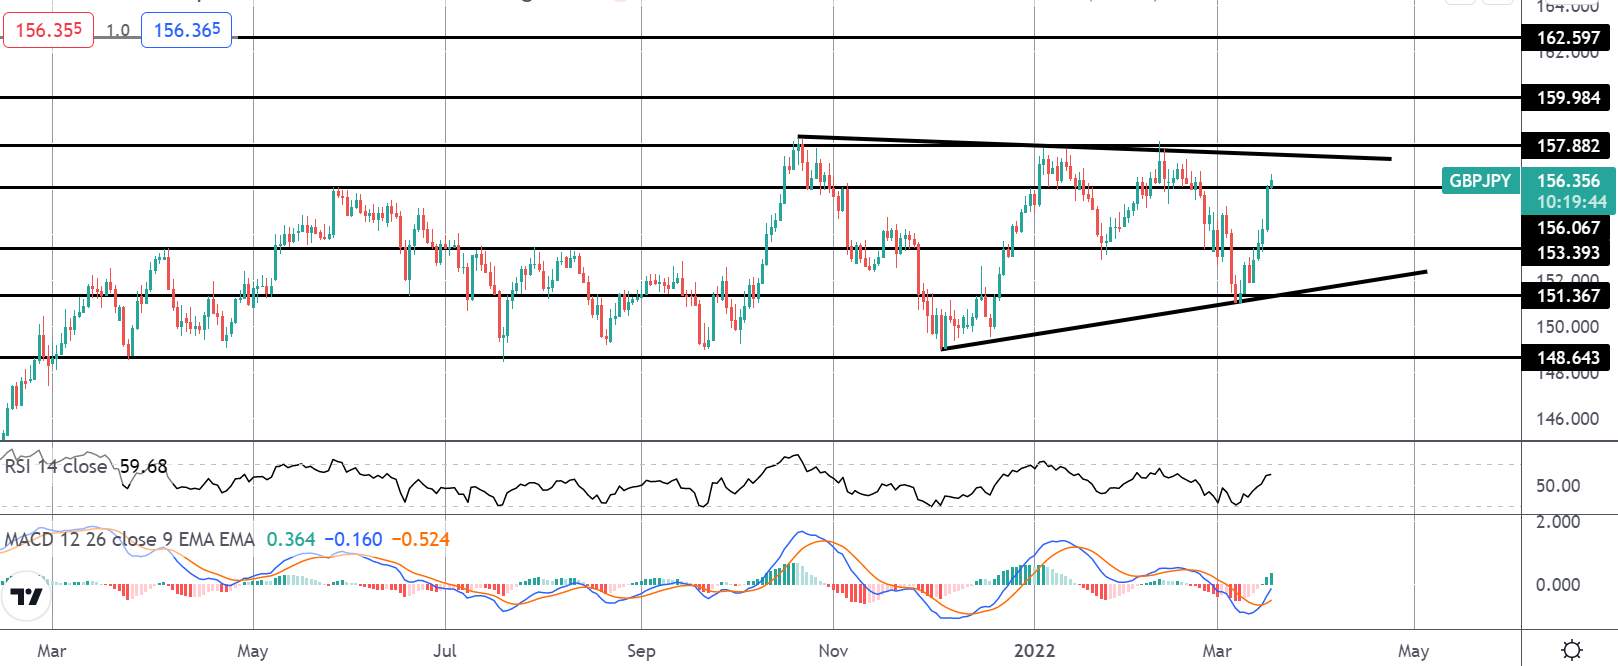Click the 162.597 price level label
This screenshot has width=1618, height=666.
[1568, 38]
